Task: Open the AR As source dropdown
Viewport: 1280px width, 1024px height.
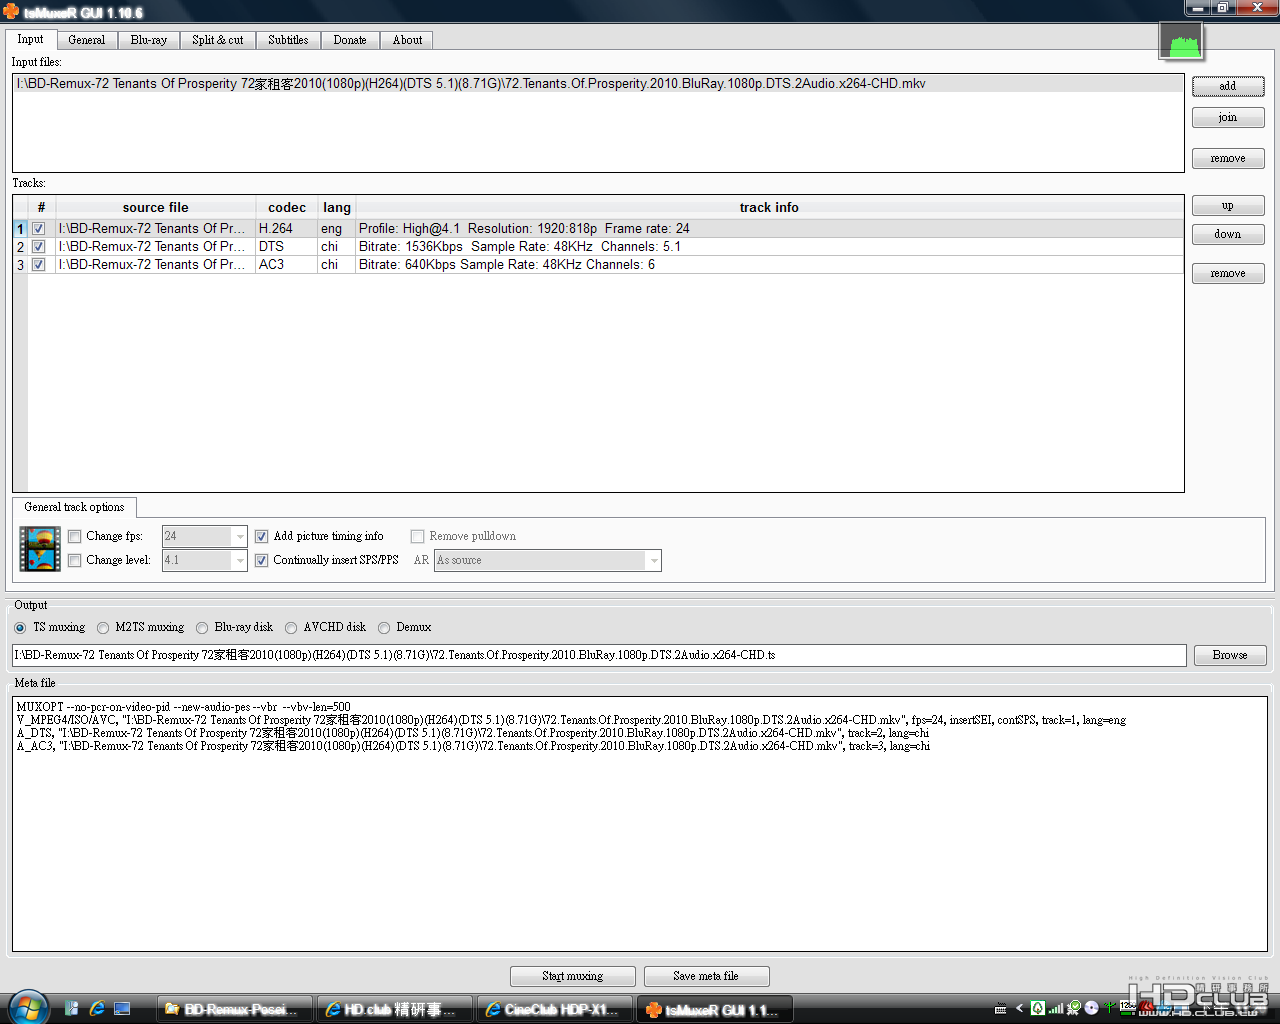Action: pos(653,560)
